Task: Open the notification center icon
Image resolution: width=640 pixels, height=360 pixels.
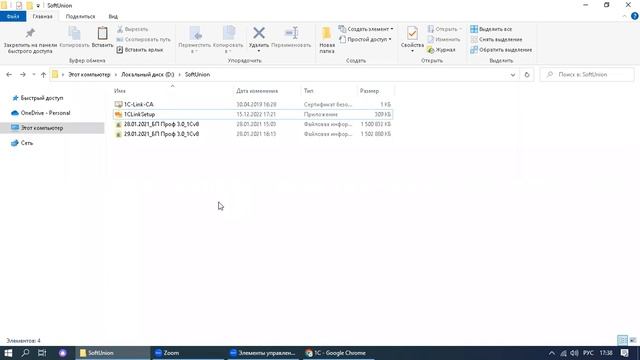Action: pyautogui.click(x=624, y=353)
